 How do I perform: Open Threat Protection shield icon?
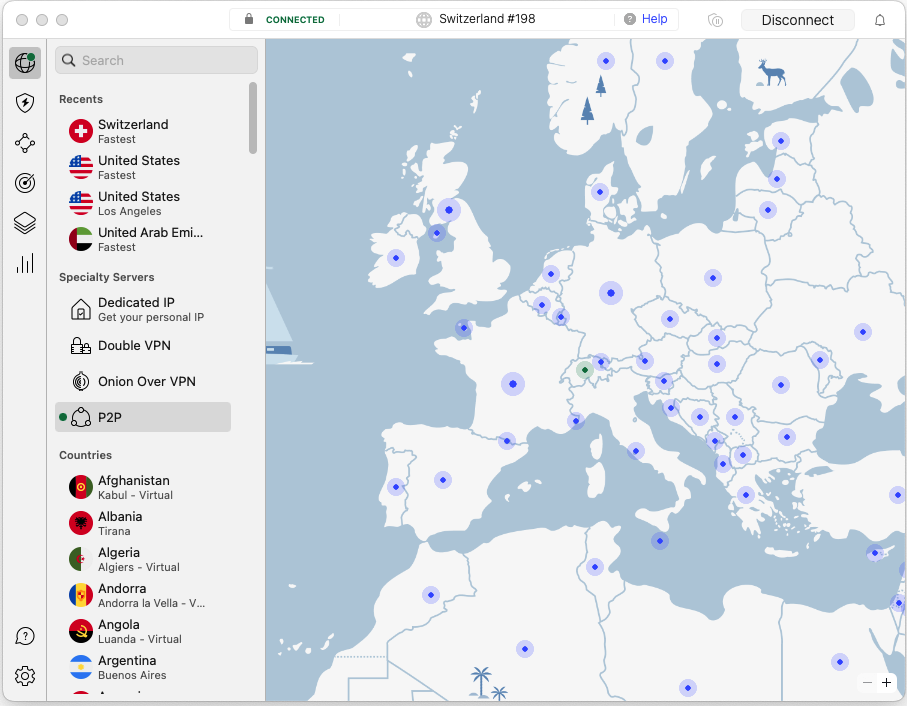click(x=25, y=103)
